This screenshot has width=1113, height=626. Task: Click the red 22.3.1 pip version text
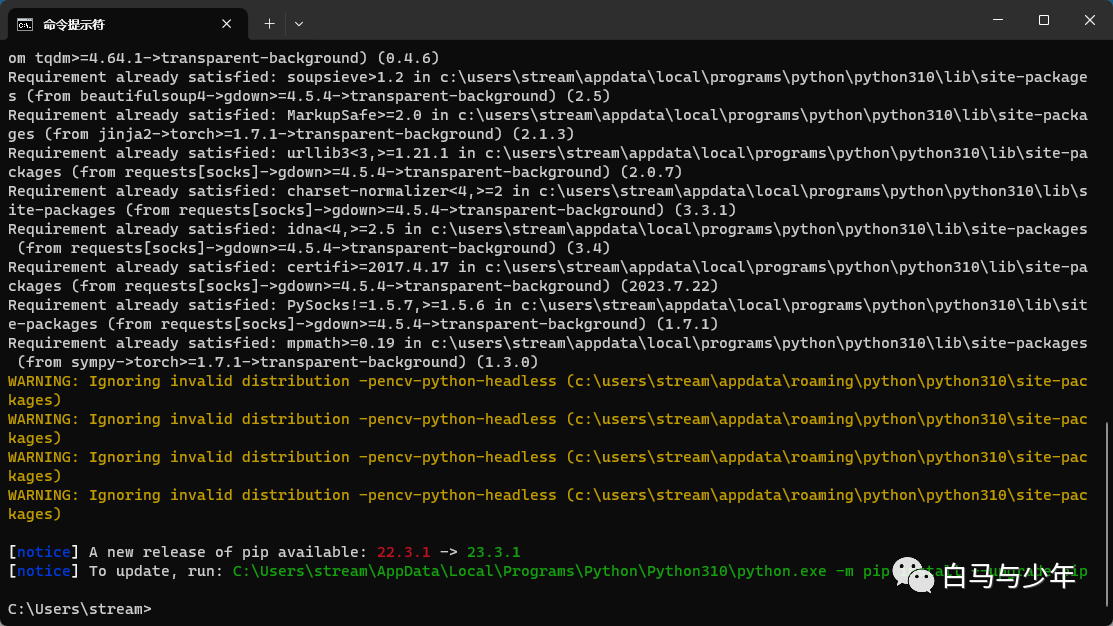tap(403, 551)
